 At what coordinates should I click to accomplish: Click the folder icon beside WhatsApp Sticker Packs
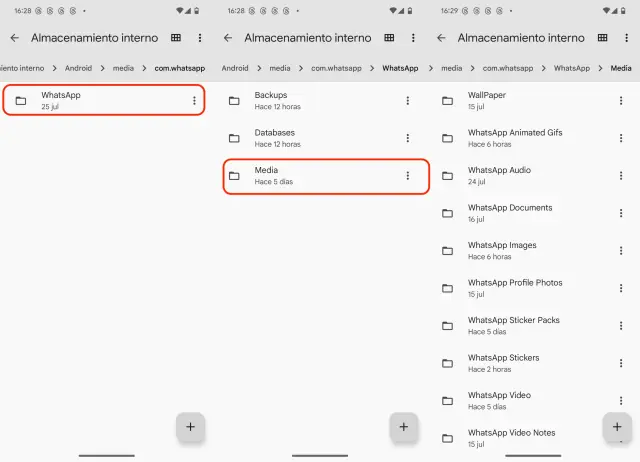pos(447,326)
